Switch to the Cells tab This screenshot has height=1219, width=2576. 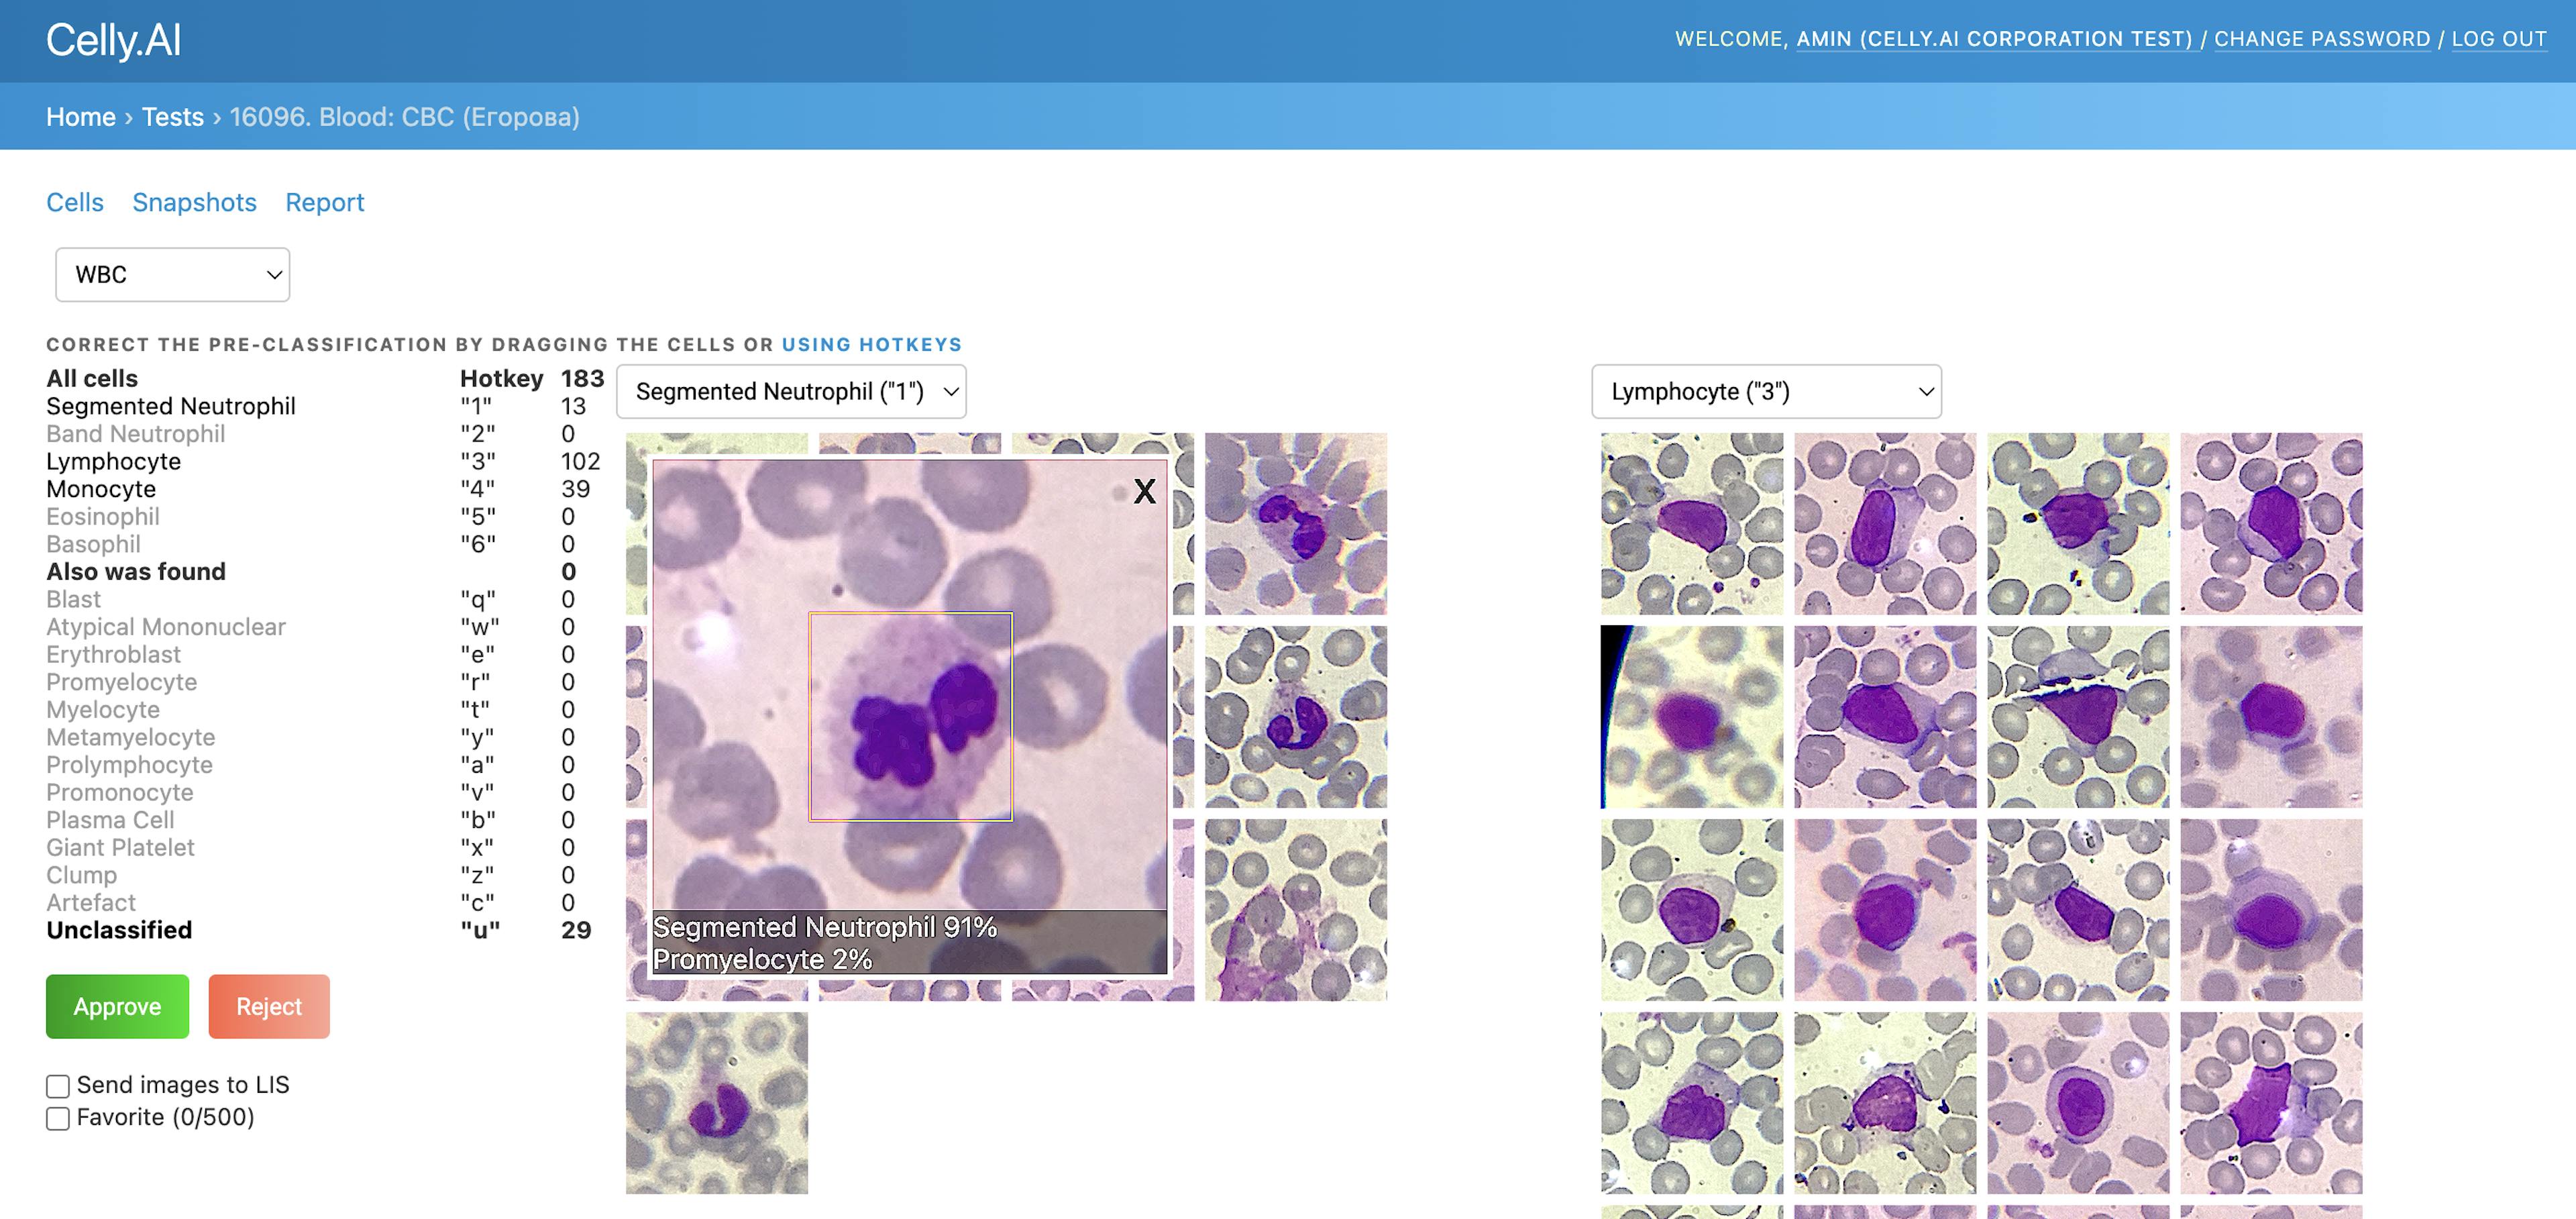(75, 202)
